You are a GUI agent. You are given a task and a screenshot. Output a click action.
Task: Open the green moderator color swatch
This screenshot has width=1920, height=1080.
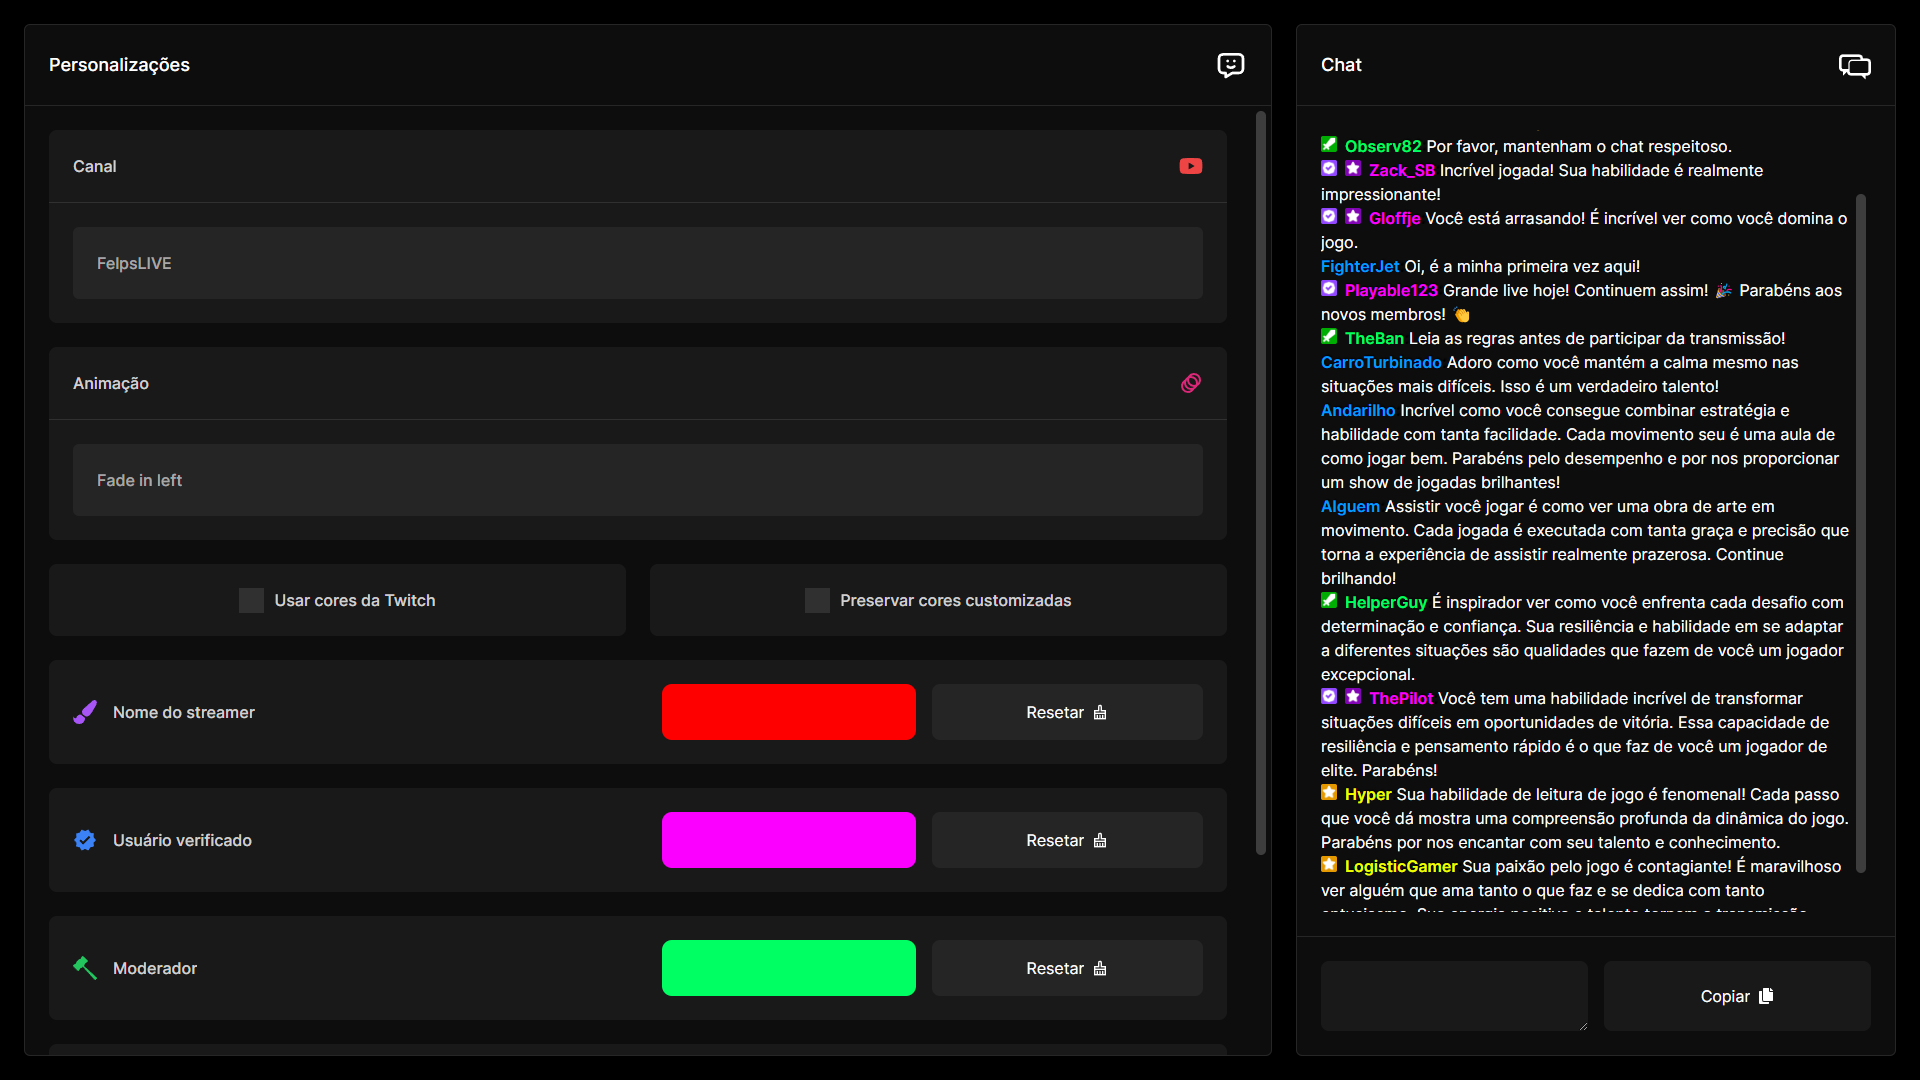coord(788,968)
